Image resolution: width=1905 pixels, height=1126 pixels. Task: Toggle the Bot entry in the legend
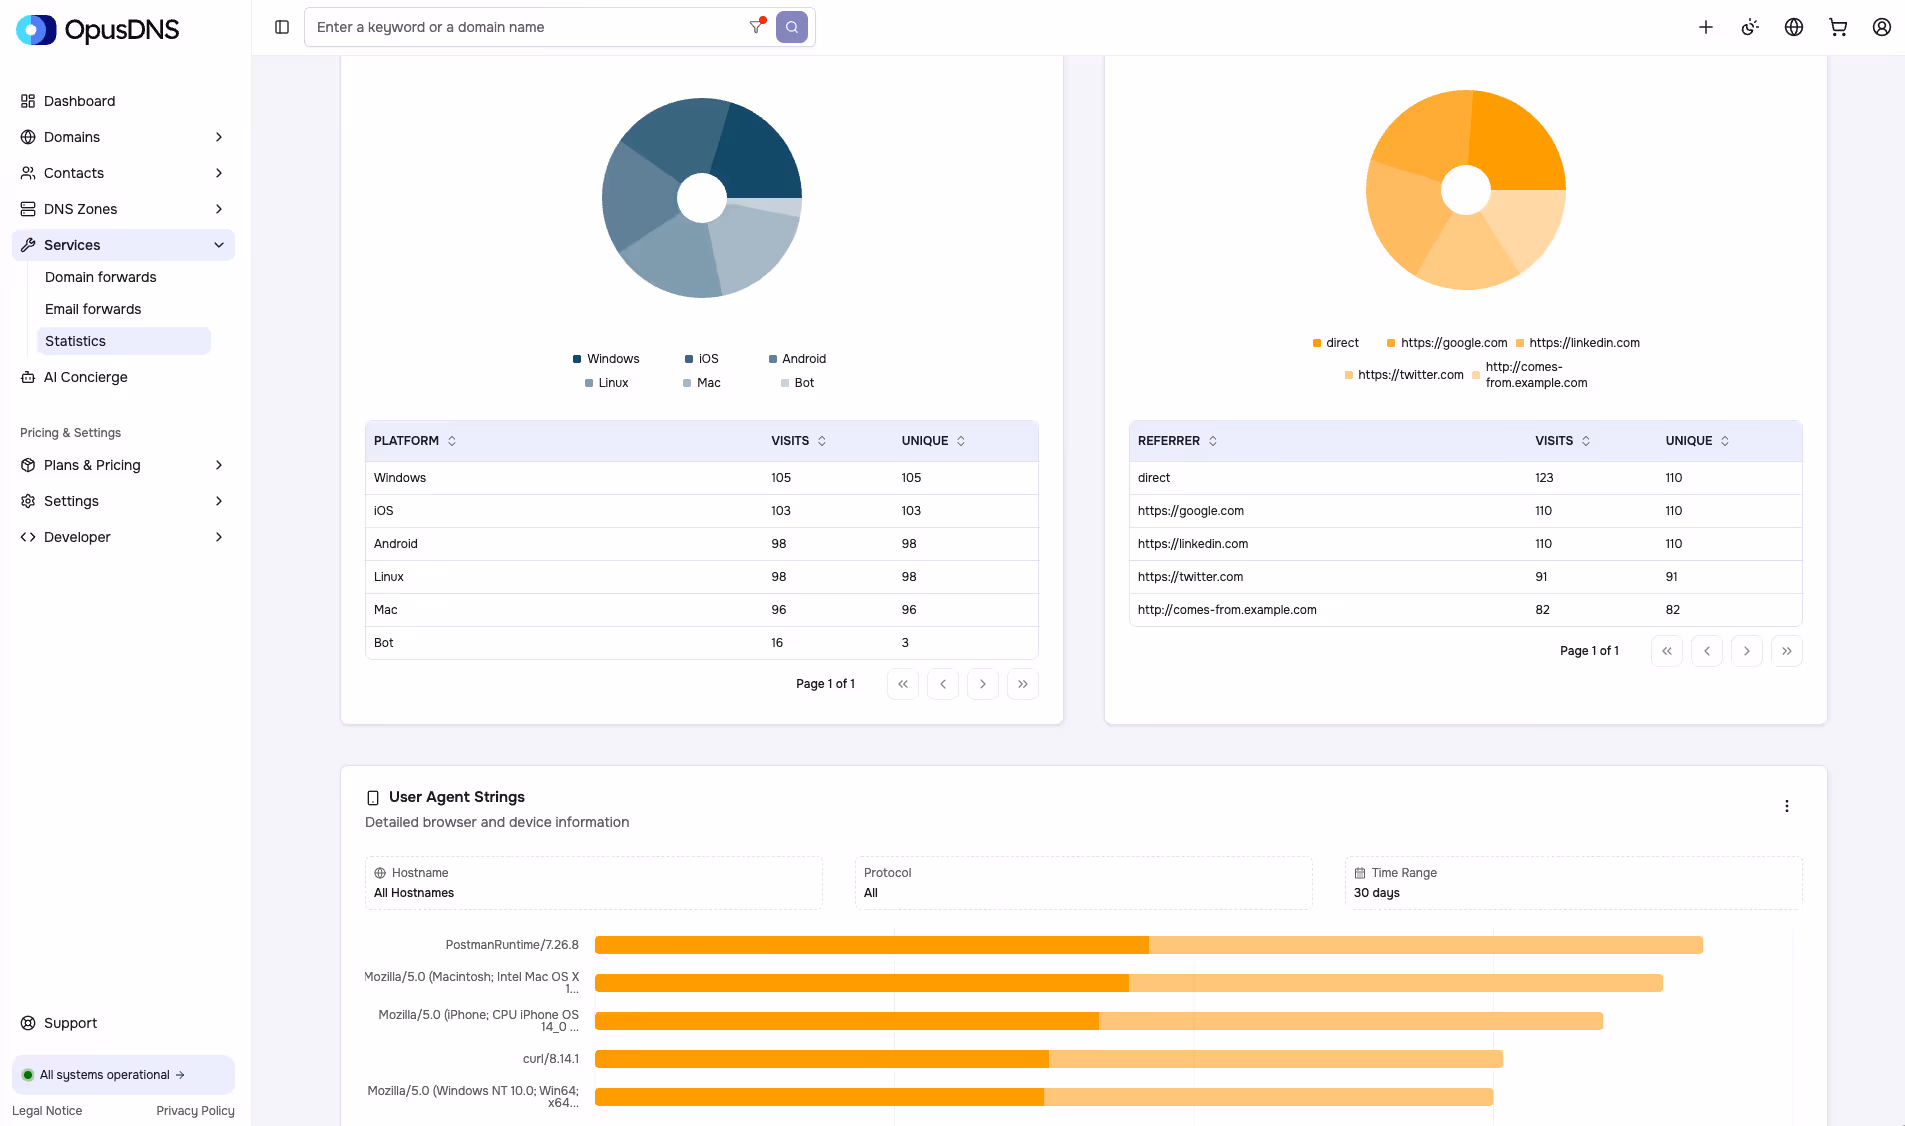pos(797,382)
